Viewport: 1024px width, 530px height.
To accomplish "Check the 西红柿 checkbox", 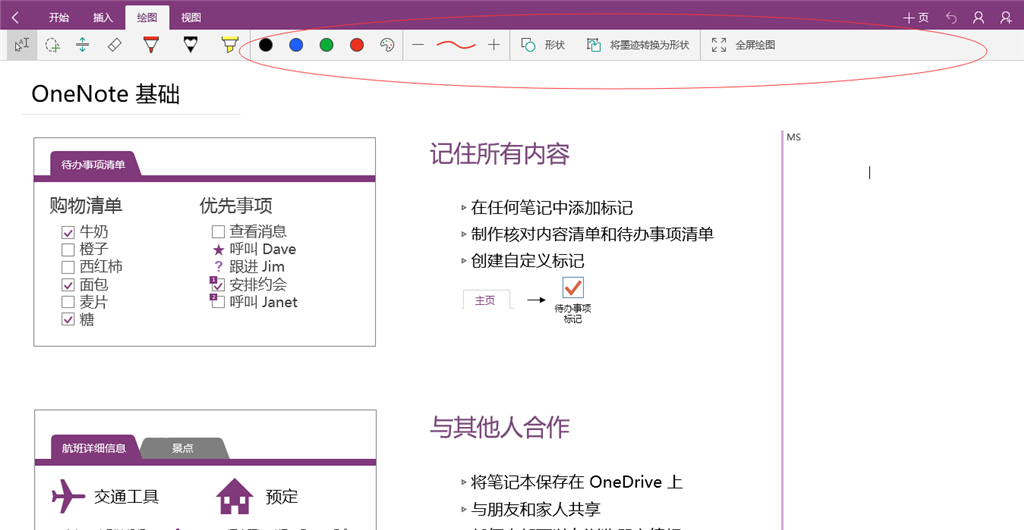I will coord(68,267).
